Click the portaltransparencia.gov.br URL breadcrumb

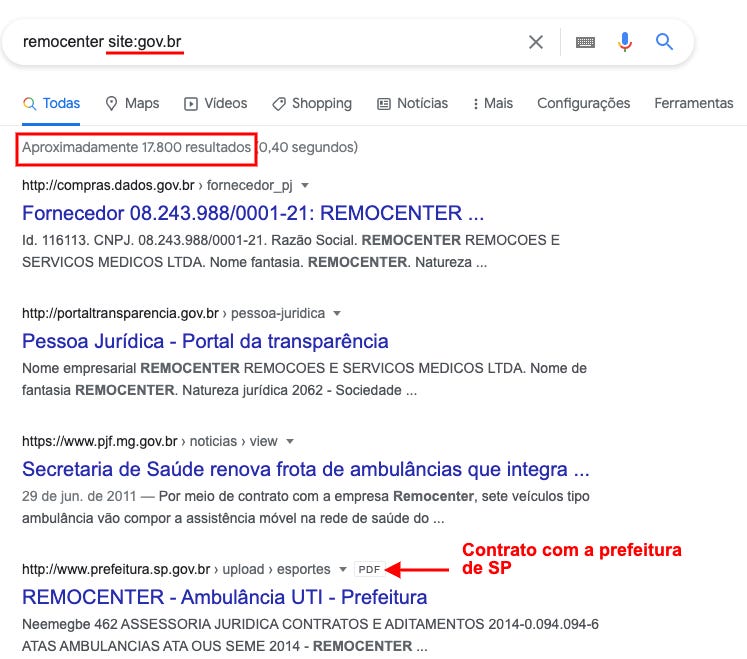point(173,314)
